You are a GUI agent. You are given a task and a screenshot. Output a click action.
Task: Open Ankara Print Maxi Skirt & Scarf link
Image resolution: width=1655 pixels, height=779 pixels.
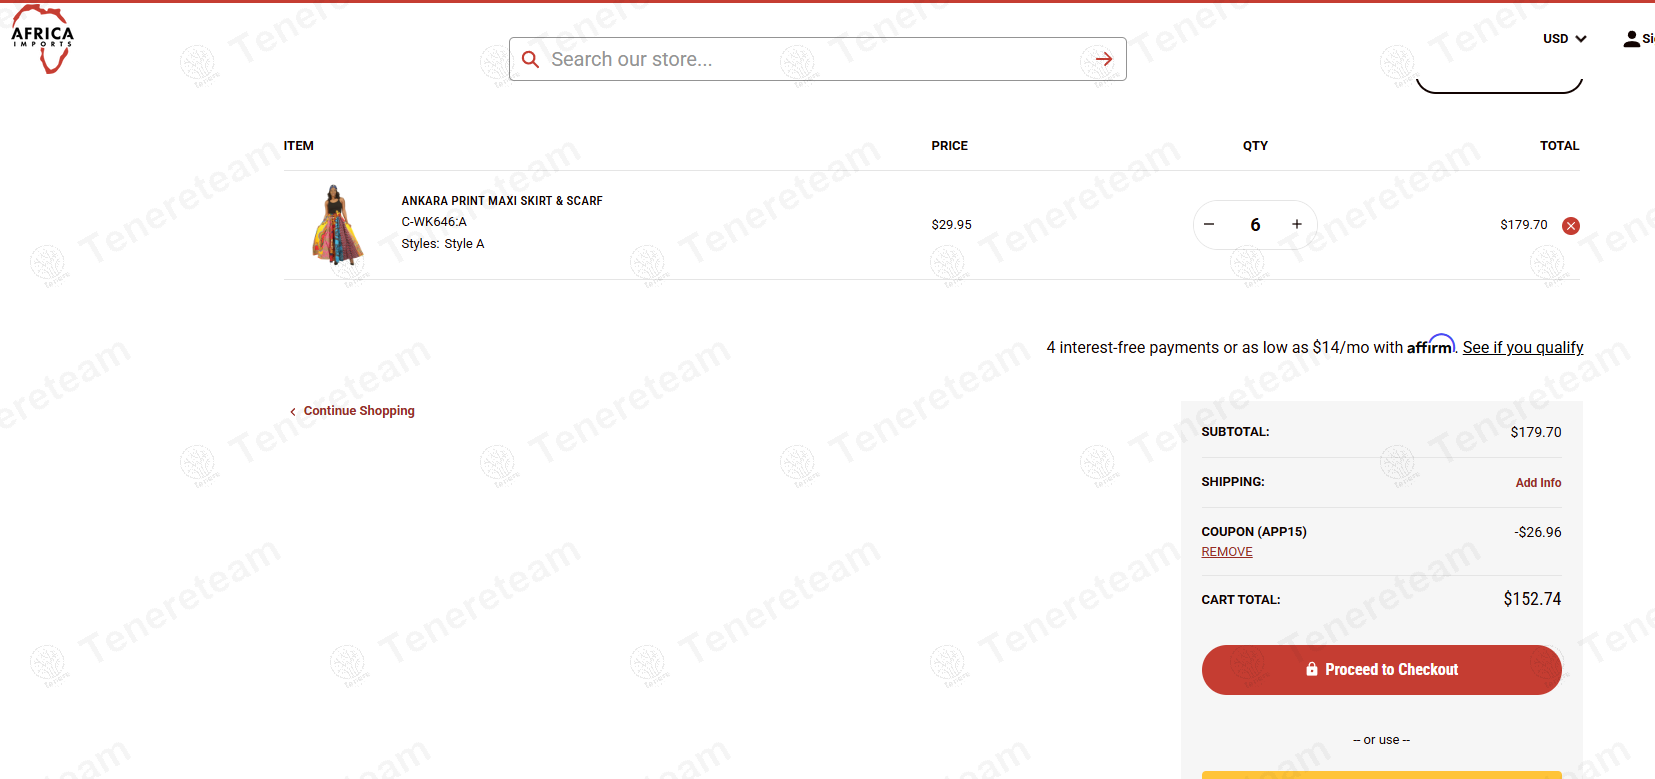(502, 201)
